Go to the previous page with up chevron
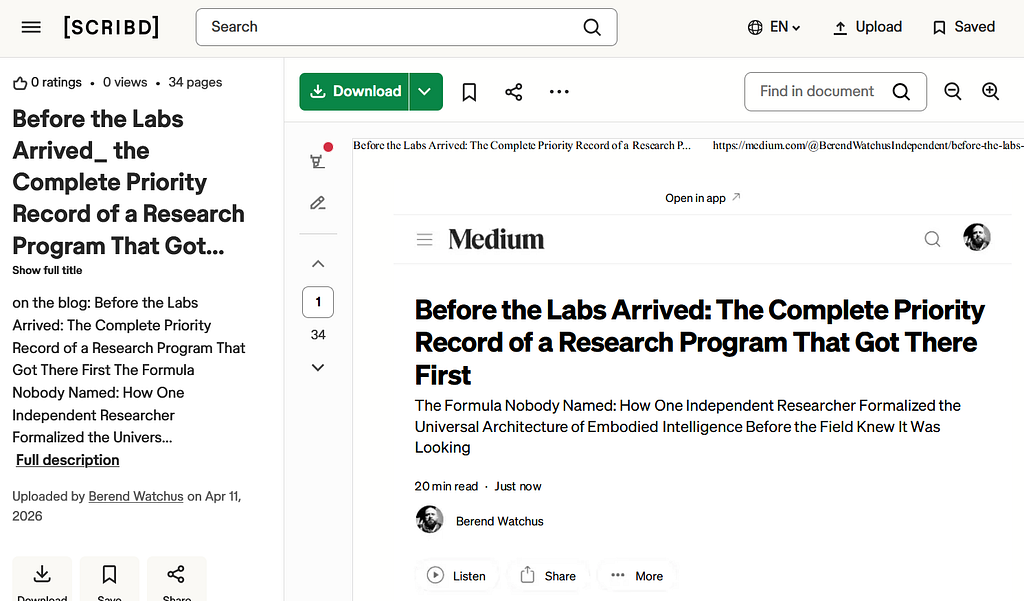1024x601 pixels. pyautogui.click(x=318, y=264)
